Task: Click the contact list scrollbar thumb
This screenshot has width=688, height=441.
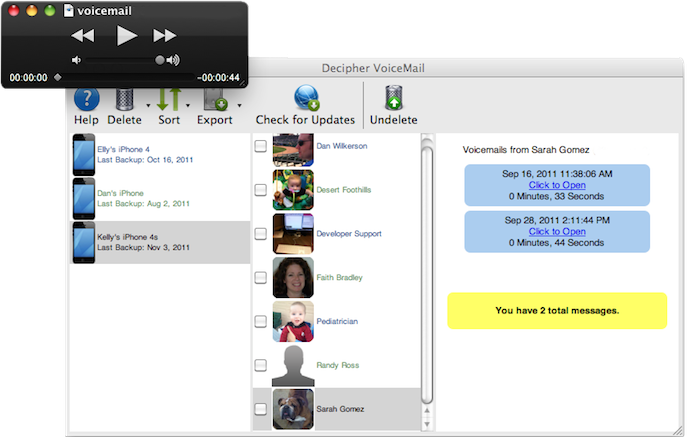Action: (x=427, y=276)
